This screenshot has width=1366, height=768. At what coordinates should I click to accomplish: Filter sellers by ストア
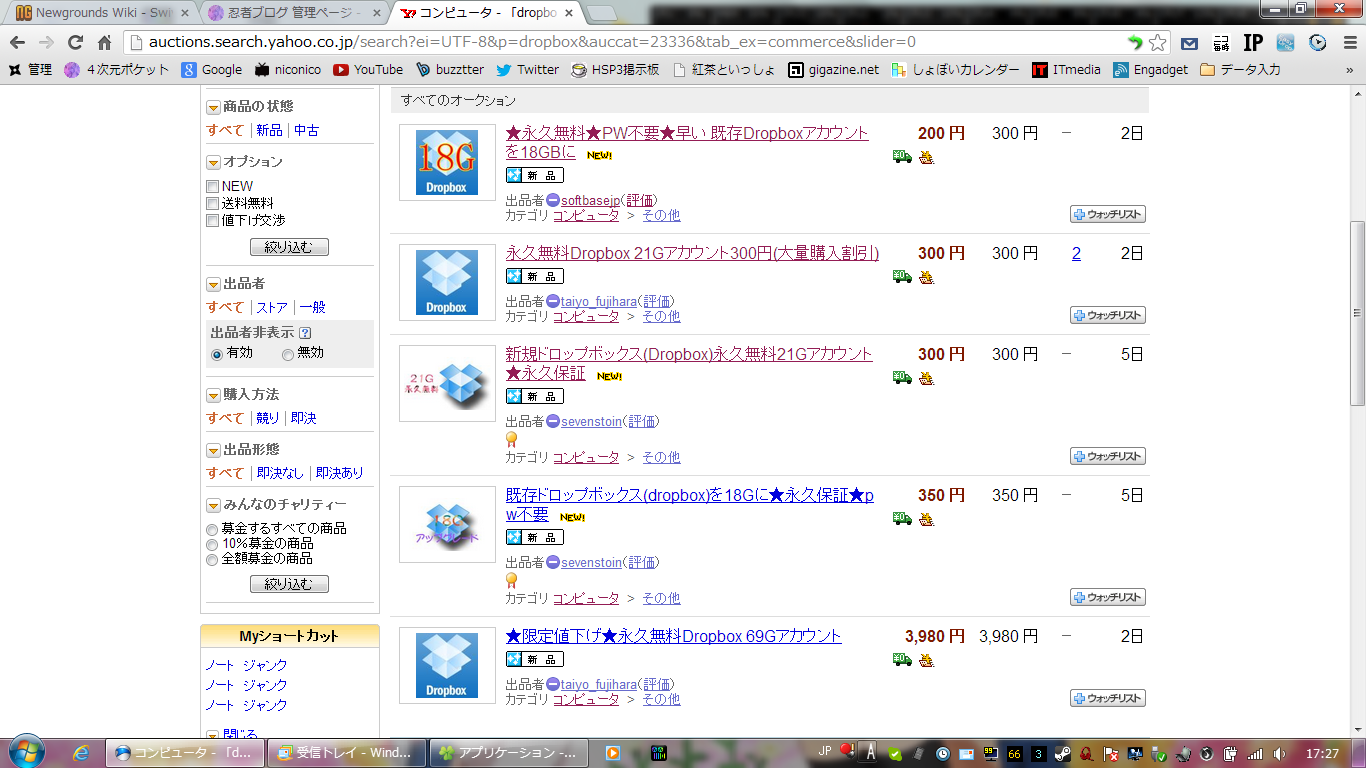[x=272, y=307]
